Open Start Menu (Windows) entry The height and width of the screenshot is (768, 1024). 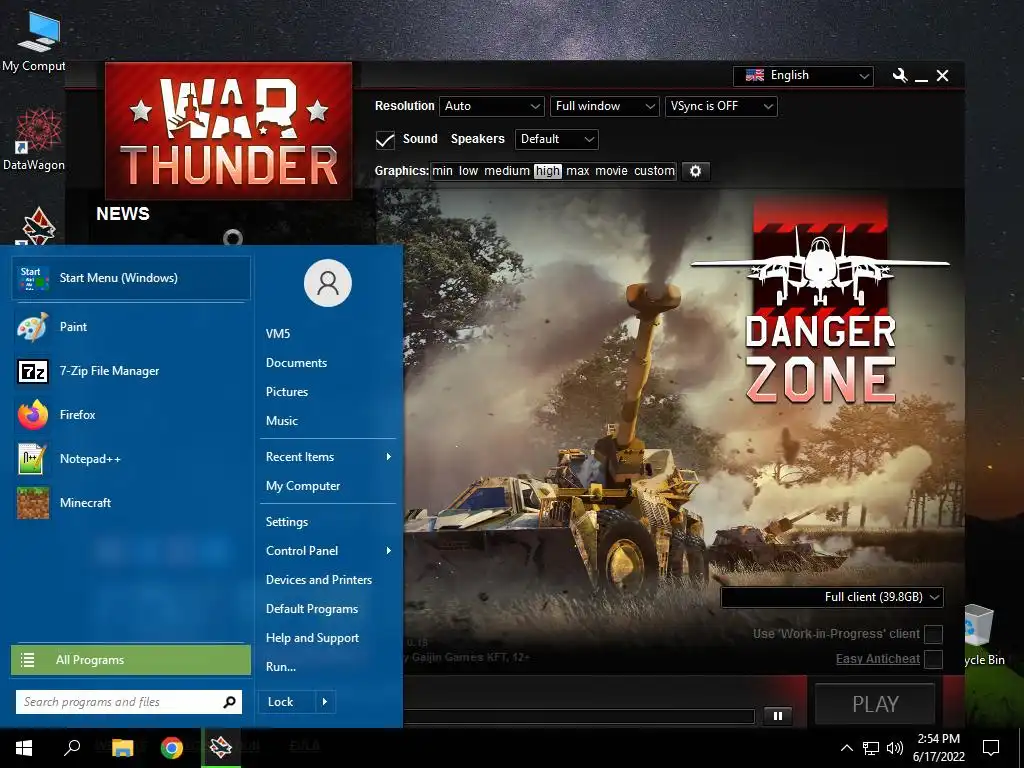(x=131, y=278)
